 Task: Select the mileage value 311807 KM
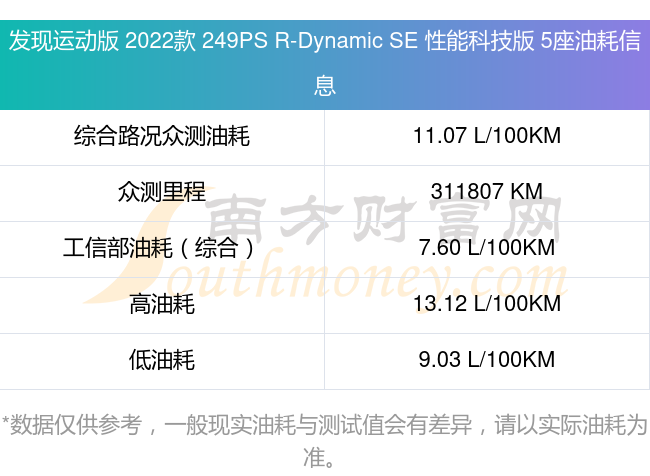click(487, 192)
